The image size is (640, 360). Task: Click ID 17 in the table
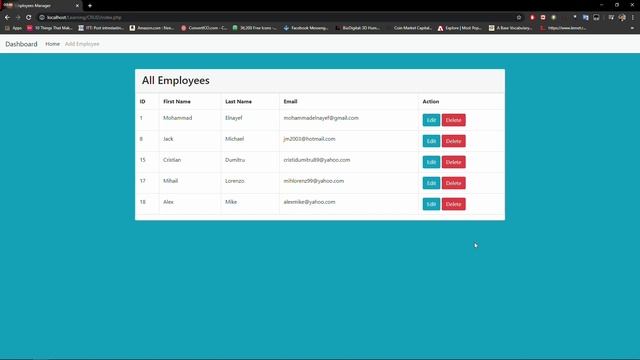coord(142,181)
